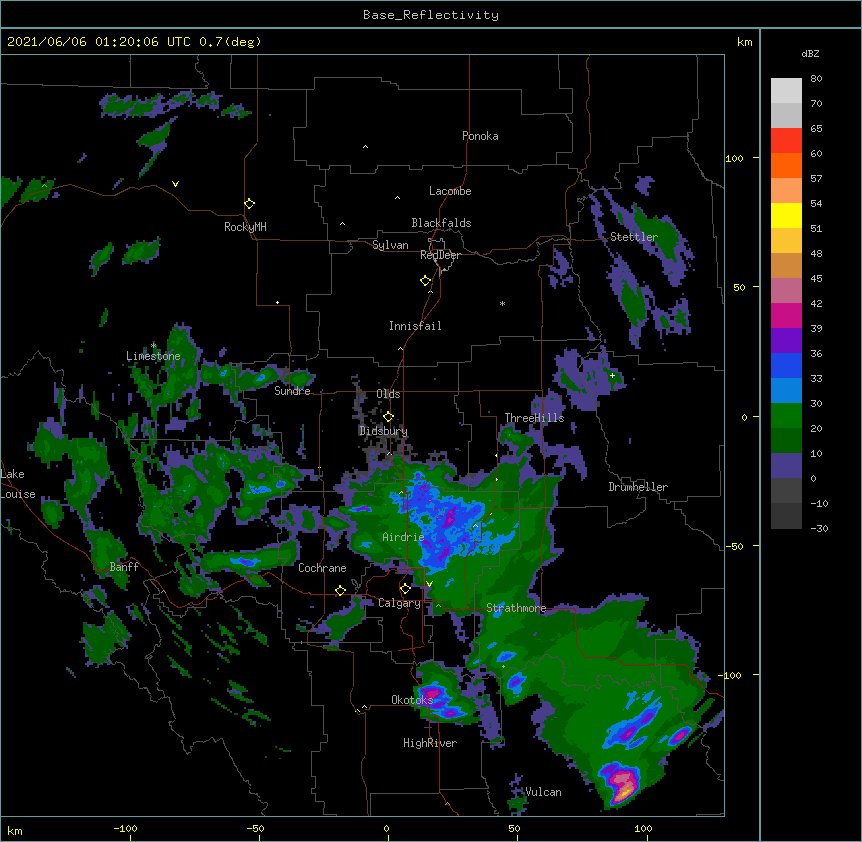Pick the light gray 80–70 dBZ legend color

[x=786, y=91]
